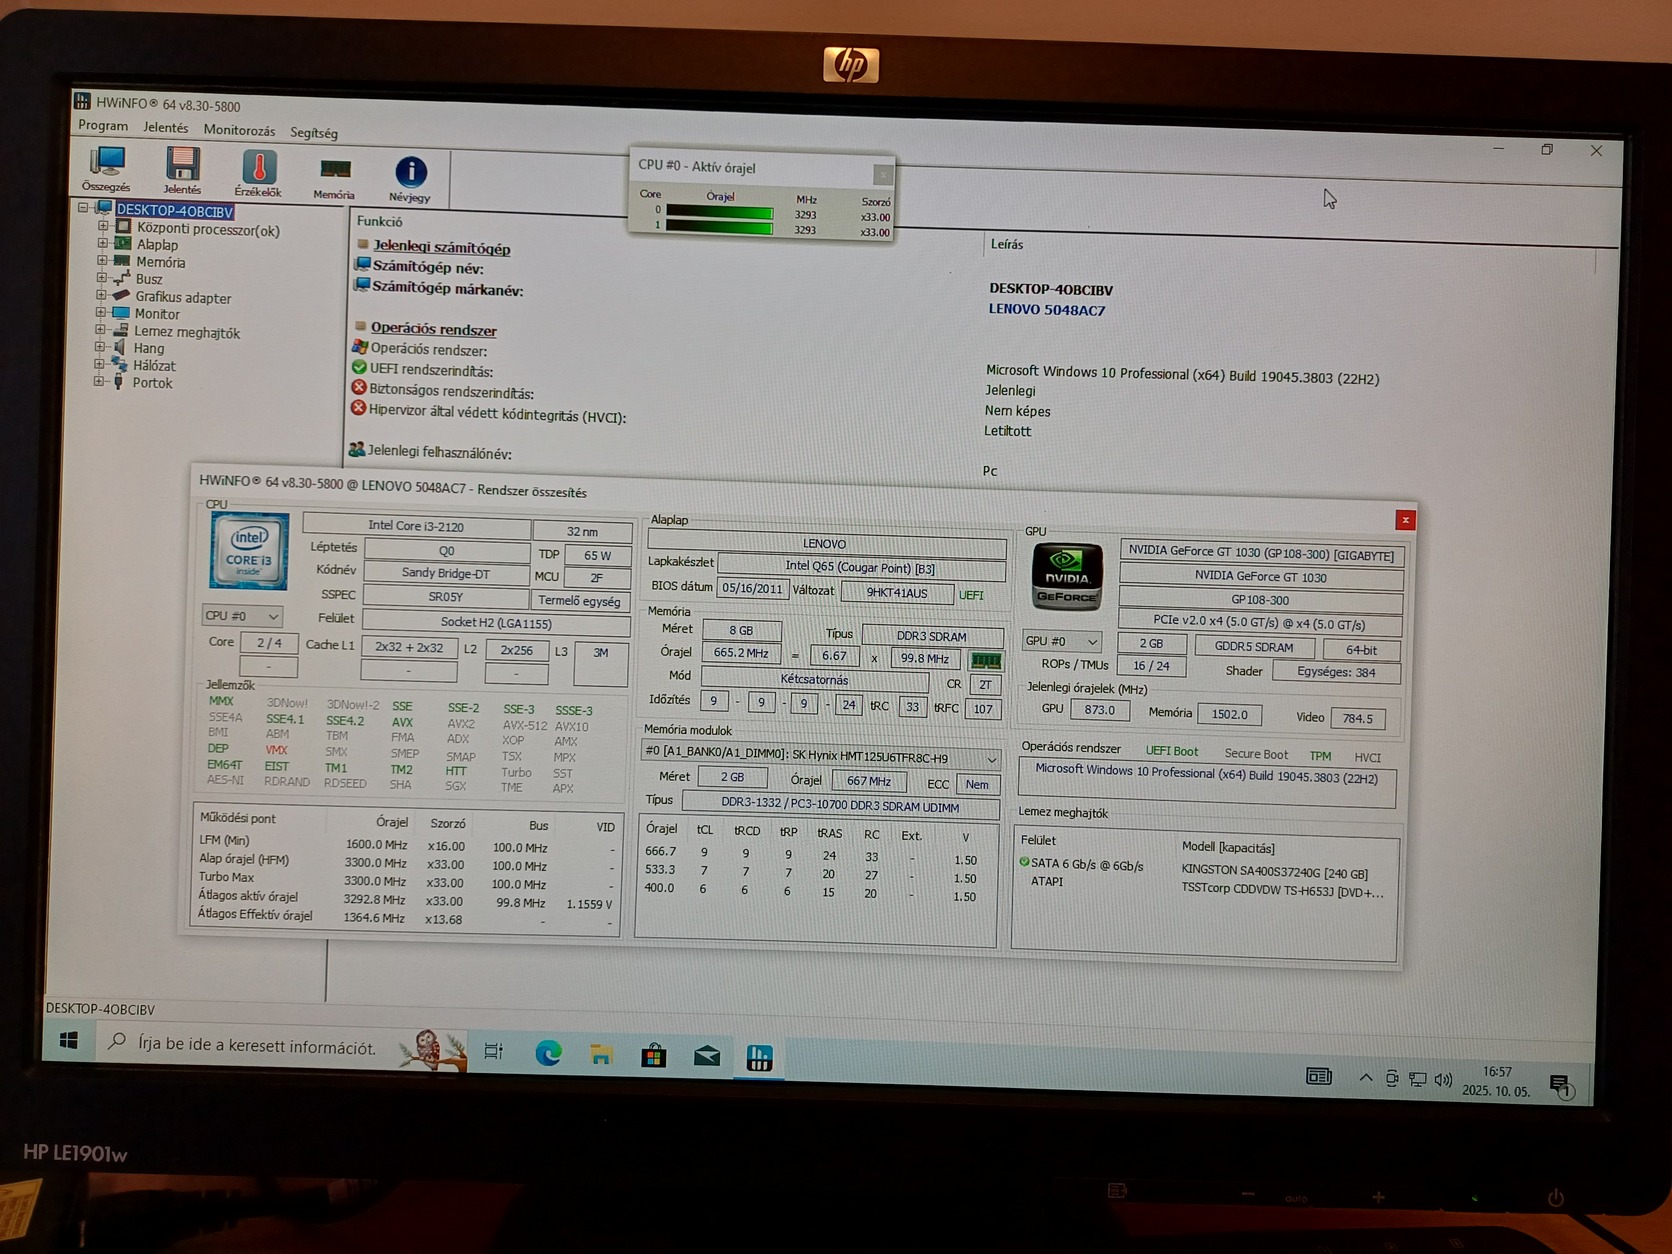
Task: Click the NVIDIA GeForce logo
Action: (1066, 577)
